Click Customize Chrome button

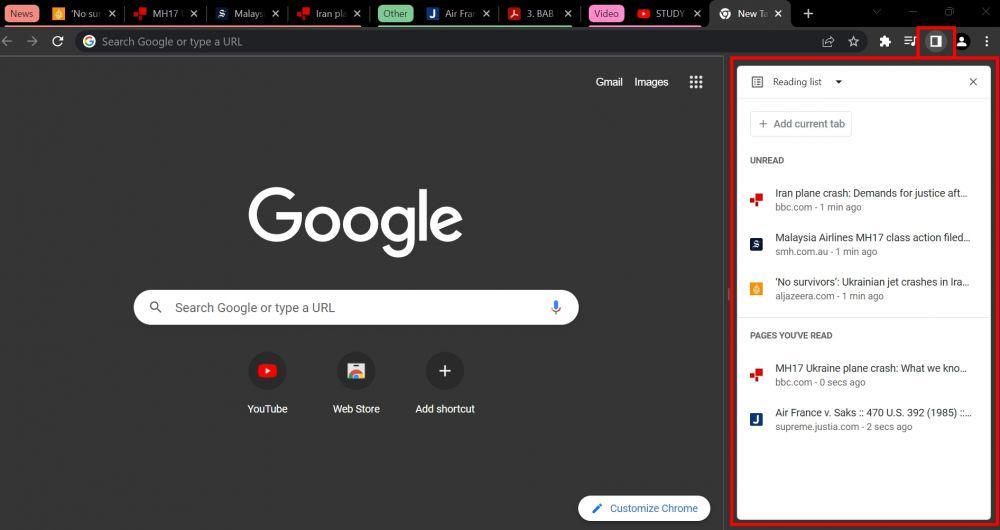click(644, 508)
